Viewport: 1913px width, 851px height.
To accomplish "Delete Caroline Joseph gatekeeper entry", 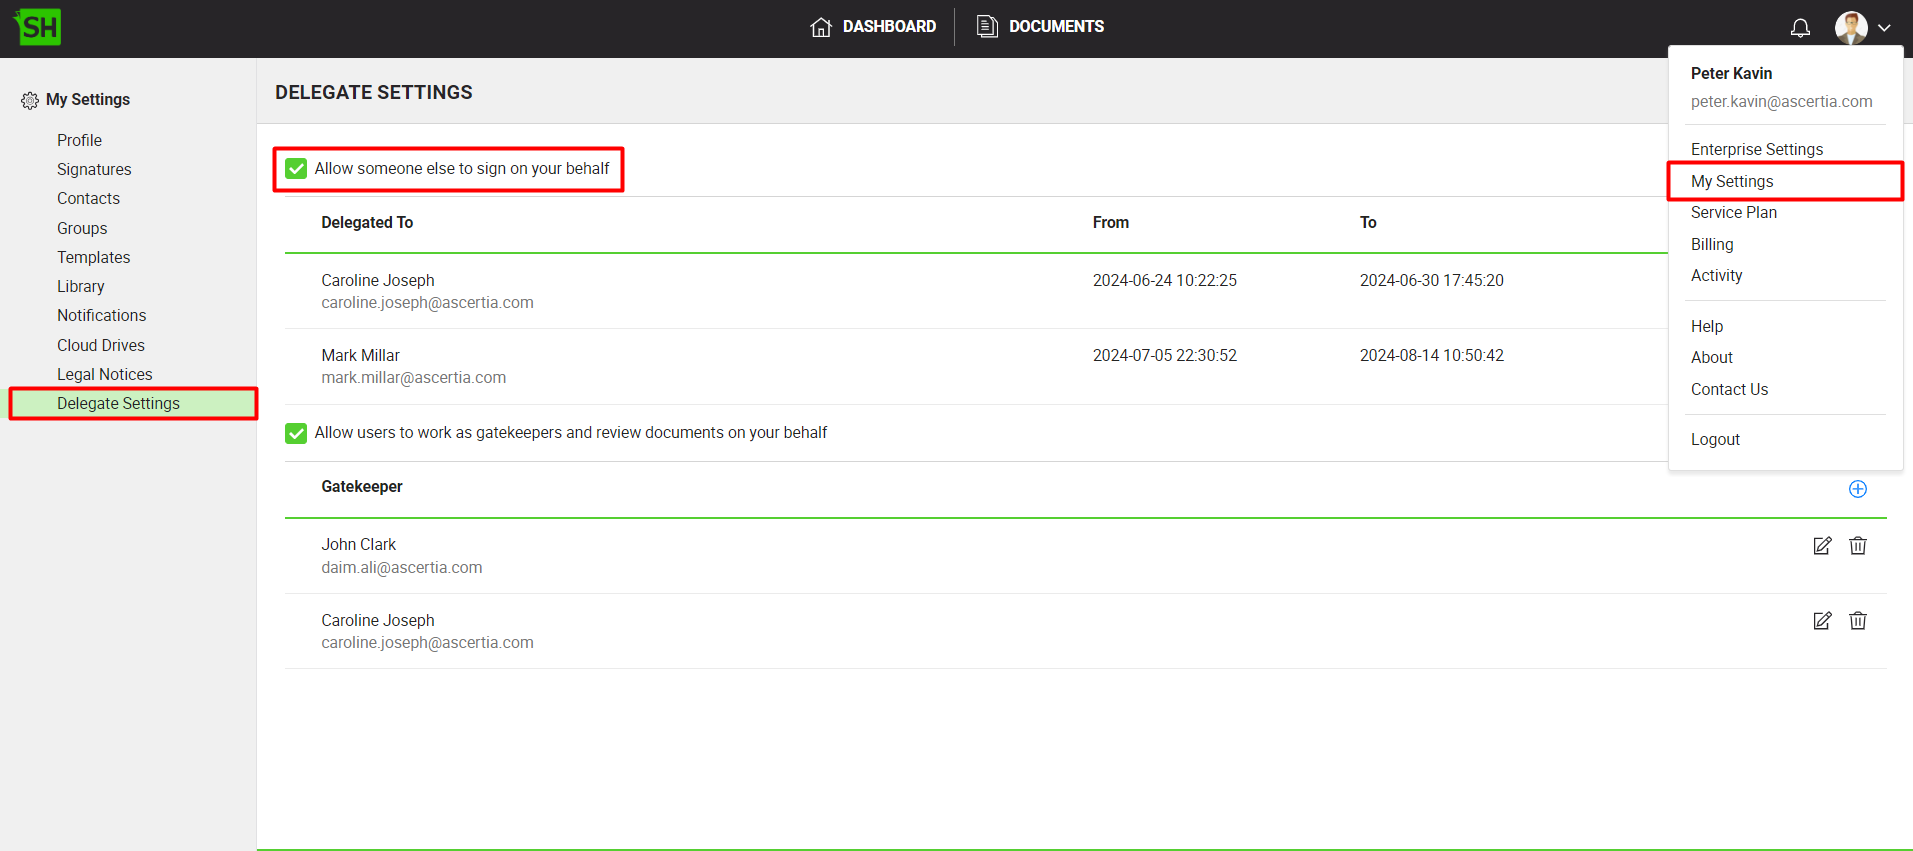I will (1857, 621).
